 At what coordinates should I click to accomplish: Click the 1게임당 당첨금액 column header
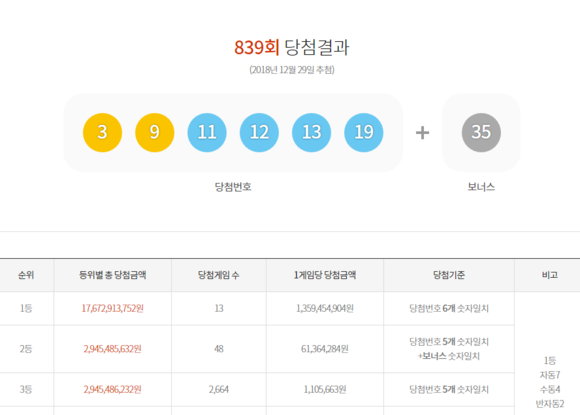pos(325,275)
